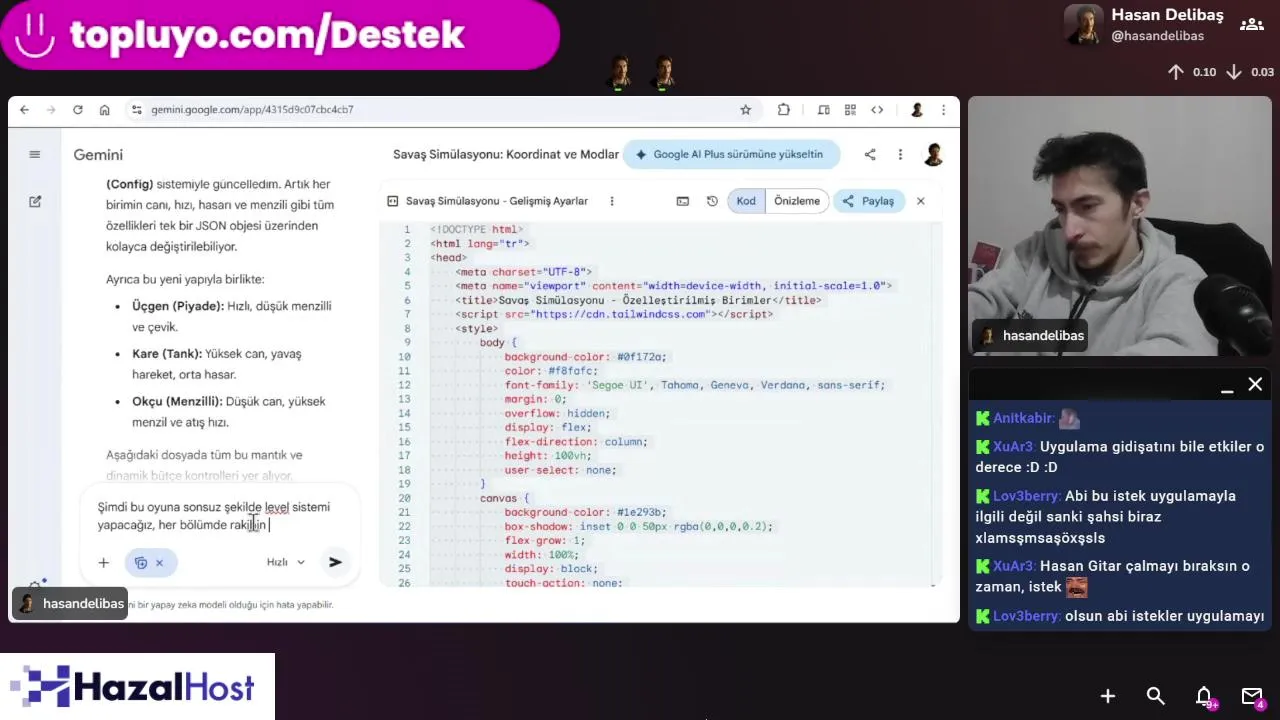Open the browser profile avatar

click(916, 110)
